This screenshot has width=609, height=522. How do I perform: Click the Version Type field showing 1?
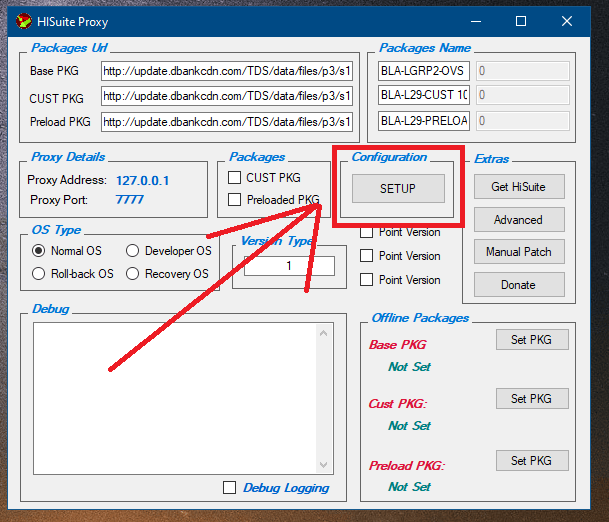click(289, 266)
